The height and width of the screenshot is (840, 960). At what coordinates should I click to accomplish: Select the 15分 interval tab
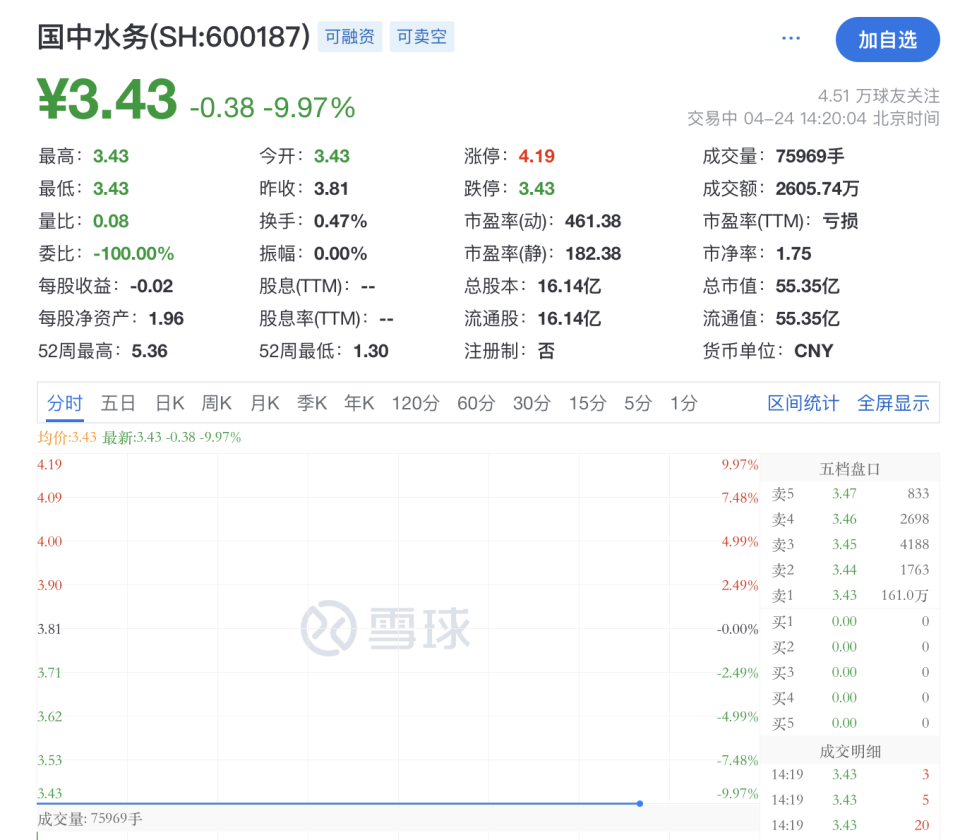tap(588, 403)
